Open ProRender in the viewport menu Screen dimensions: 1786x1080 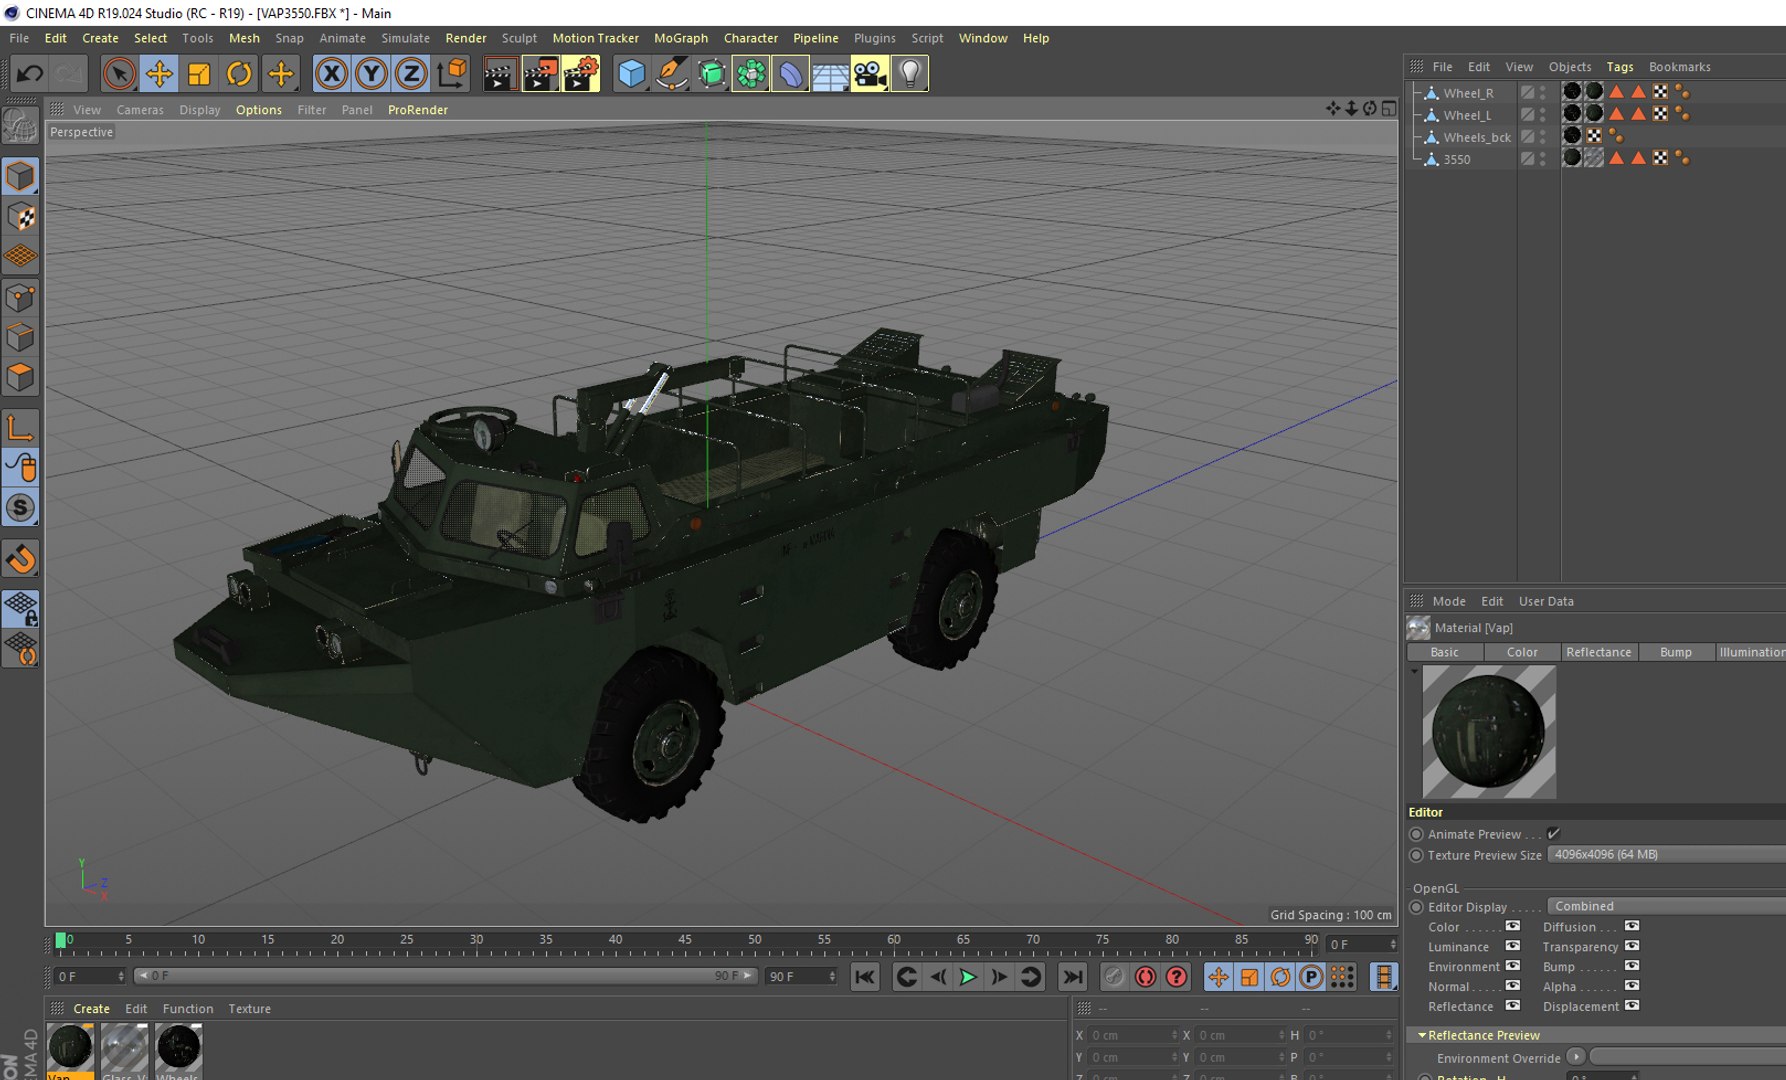[418, 110]
